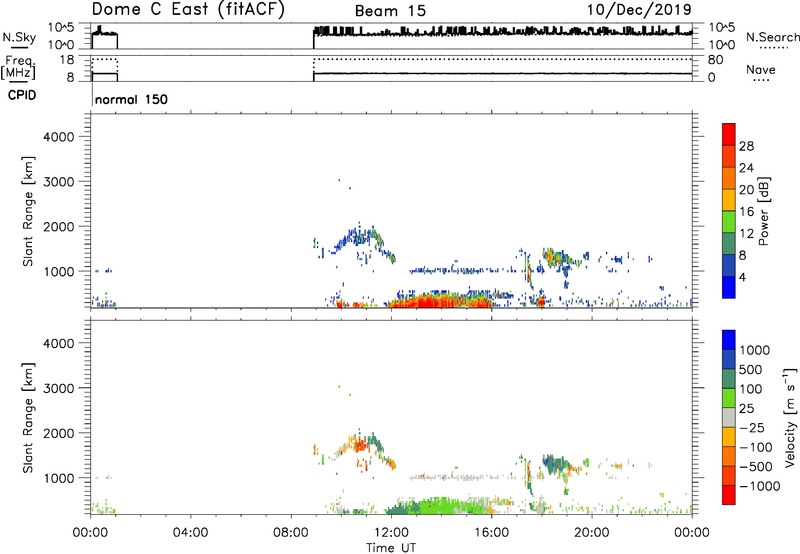
Task: Click the '-25' velocity tick label
Action: click(754, 427)
